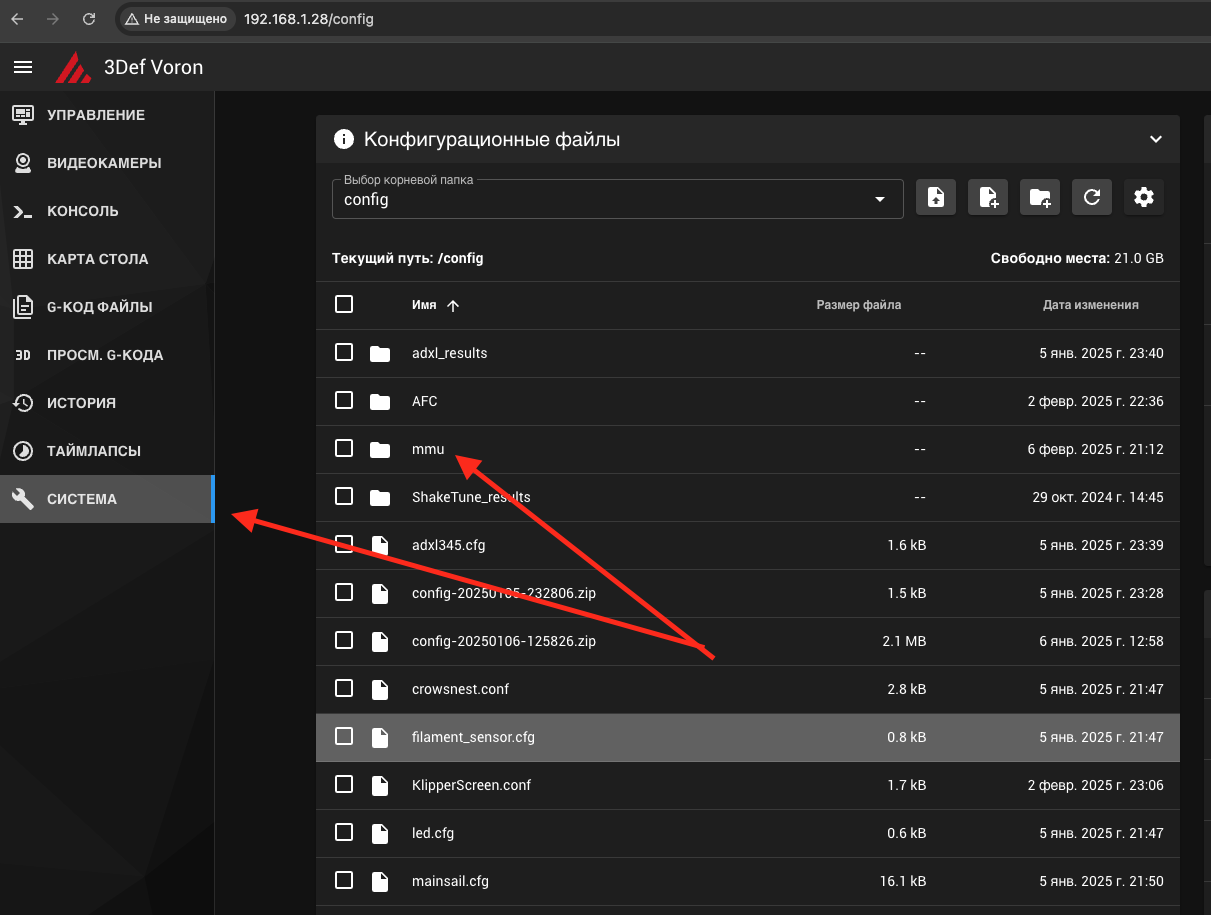This screenshot has height=915, width=1211.
Task: Open КАРТА СТОЛА section
Action: click(x=107, y=259)
